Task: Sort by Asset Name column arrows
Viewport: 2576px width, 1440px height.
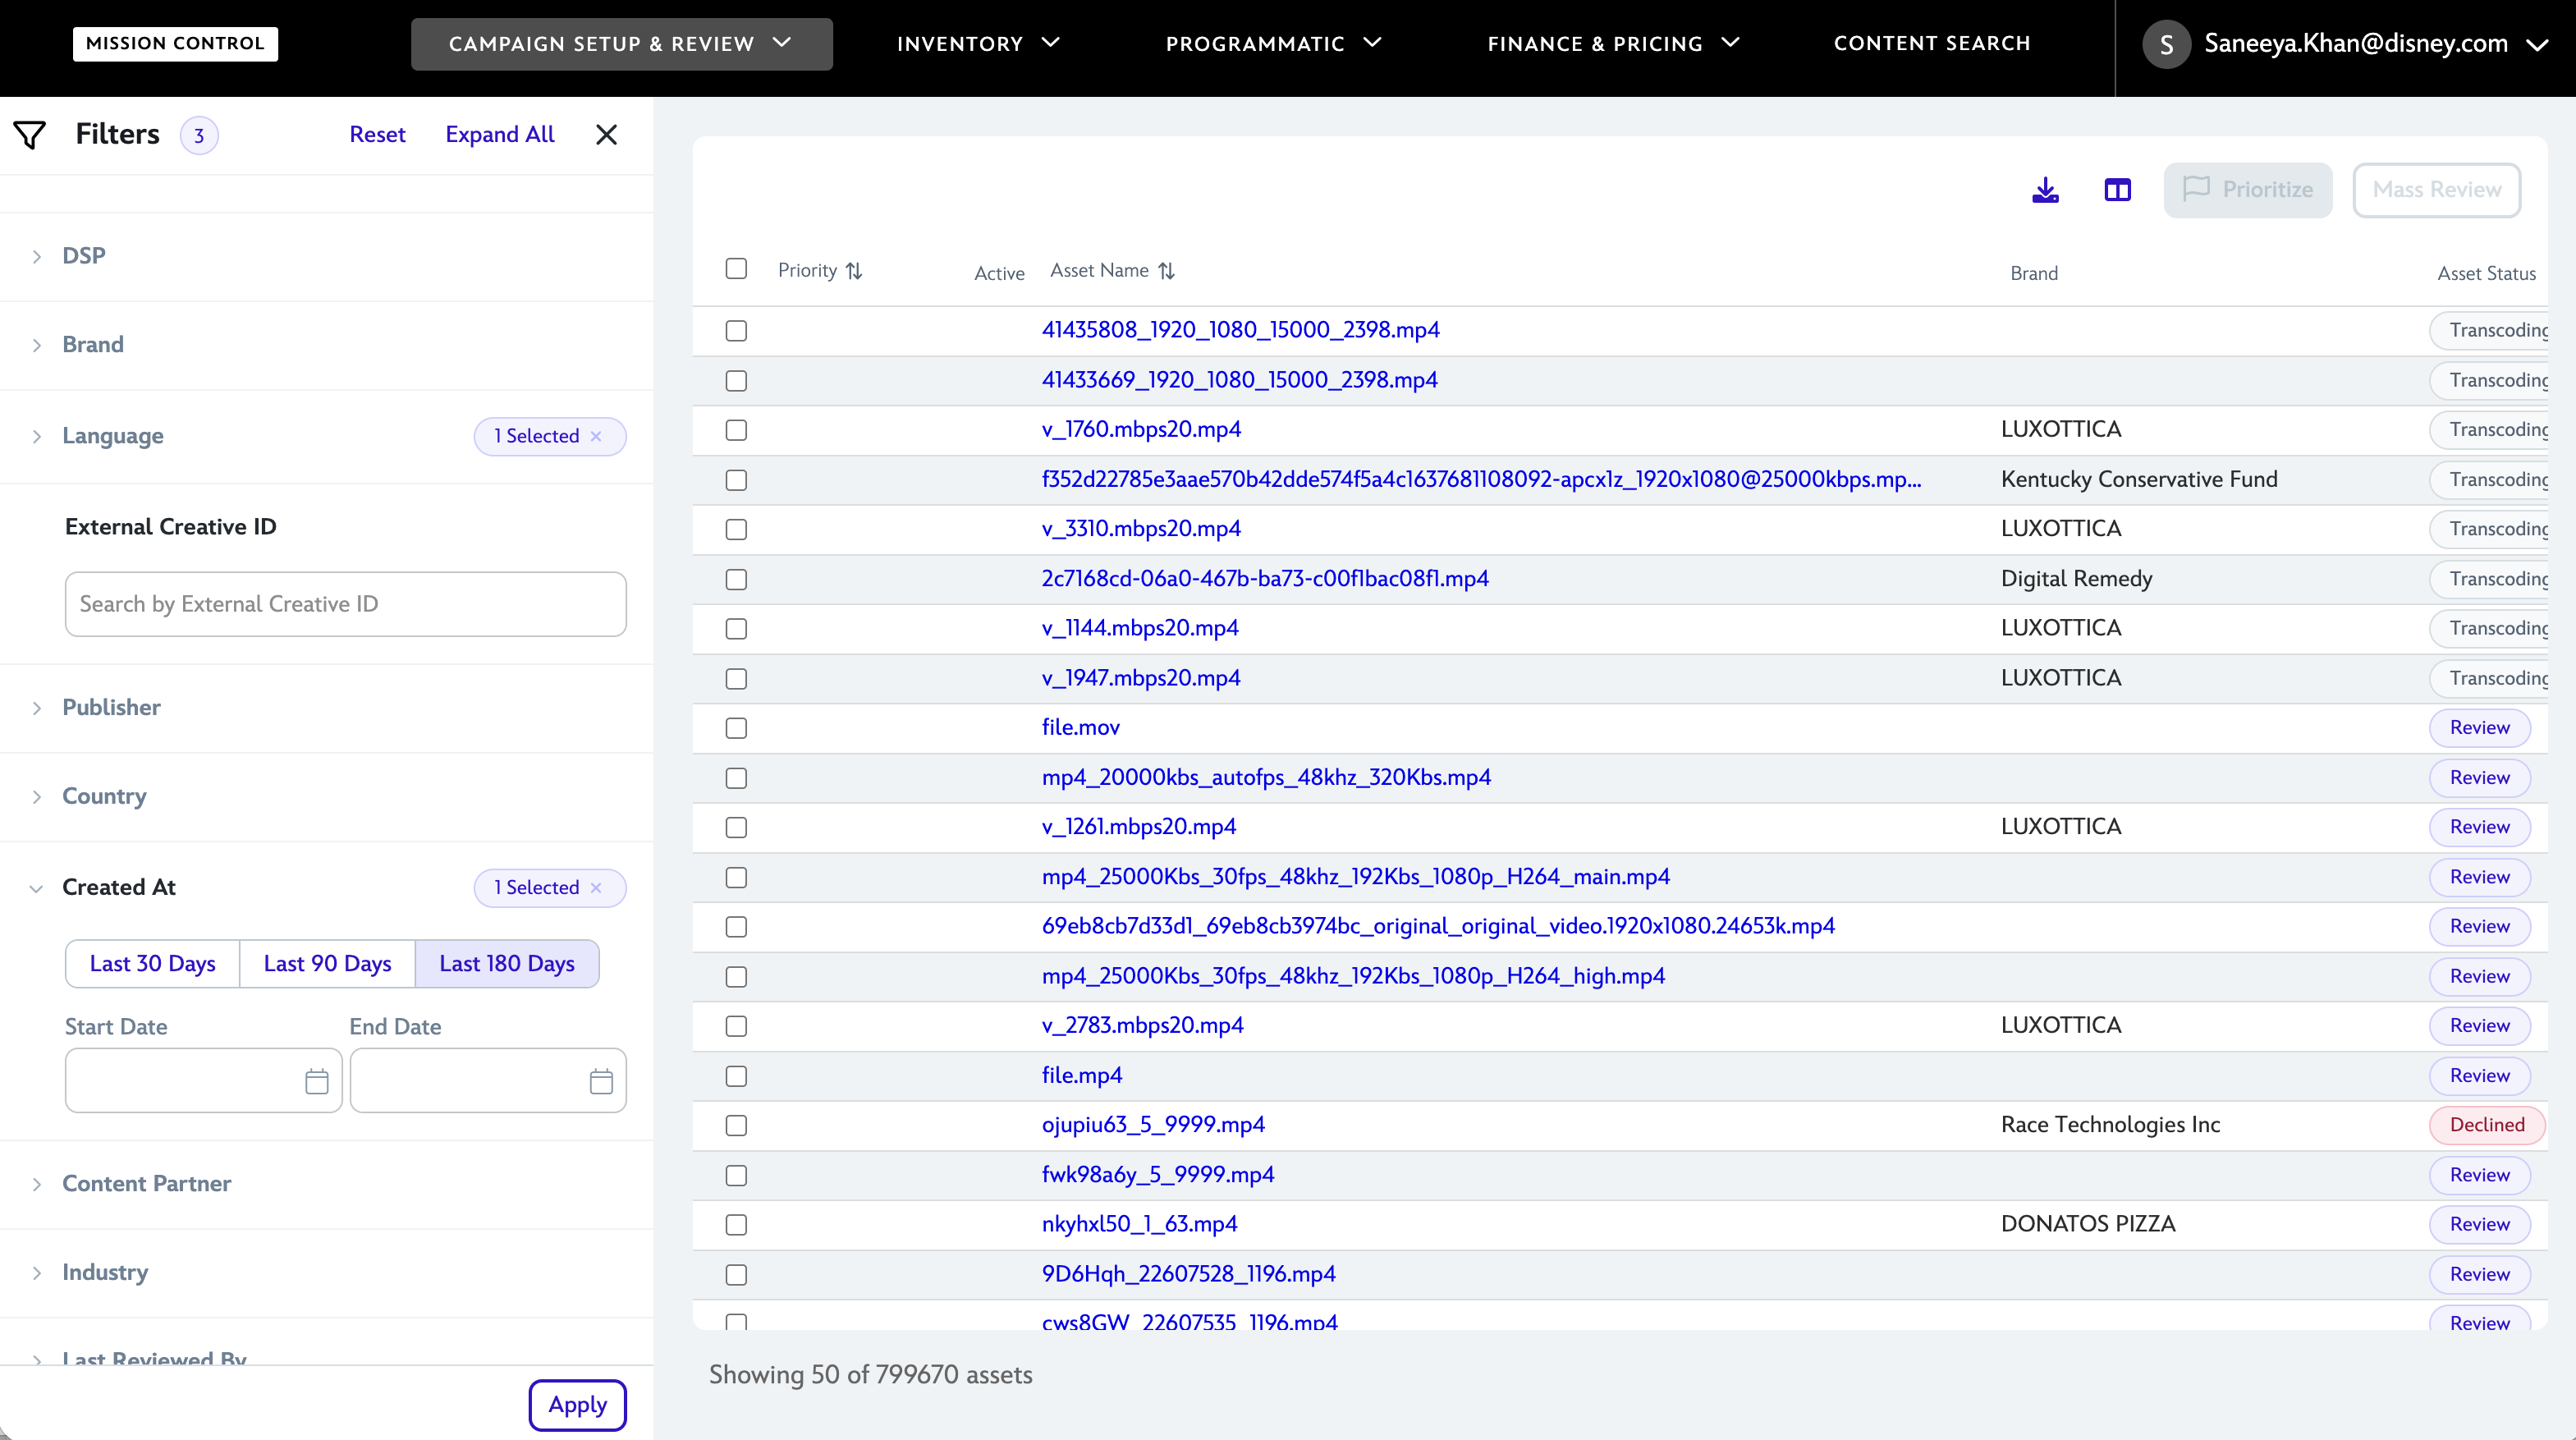Action: pyautogui.click(x=1166, y=271)
